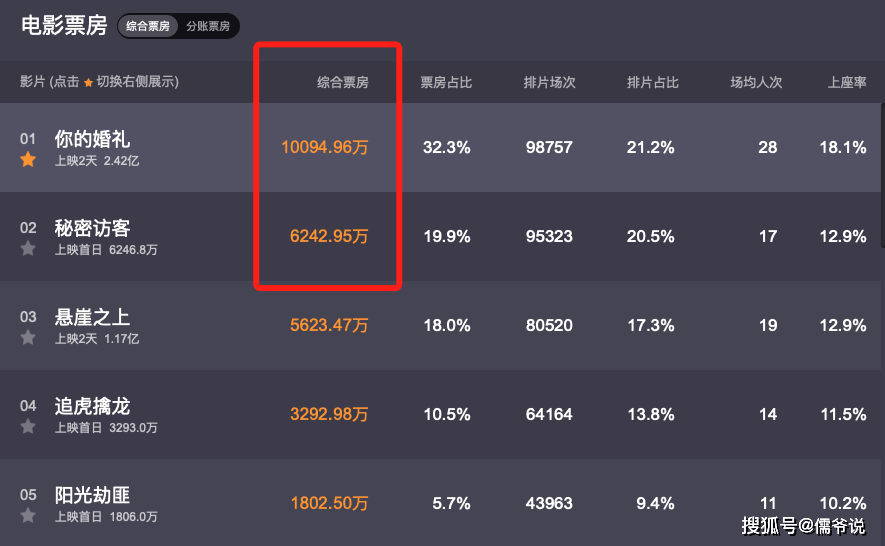Sort by 票房占比 column header

point(446,82)
